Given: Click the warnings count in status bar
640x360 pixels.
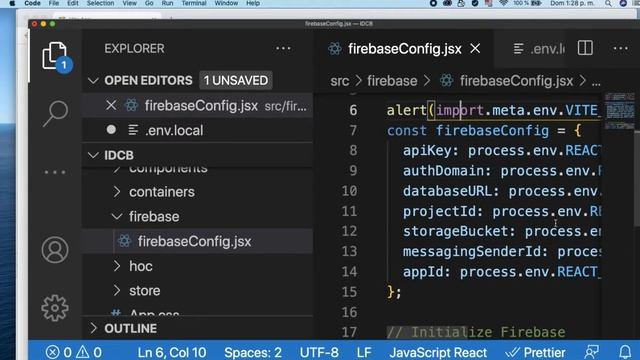Looking at the screenshot, I should click(x=89, y=352).
